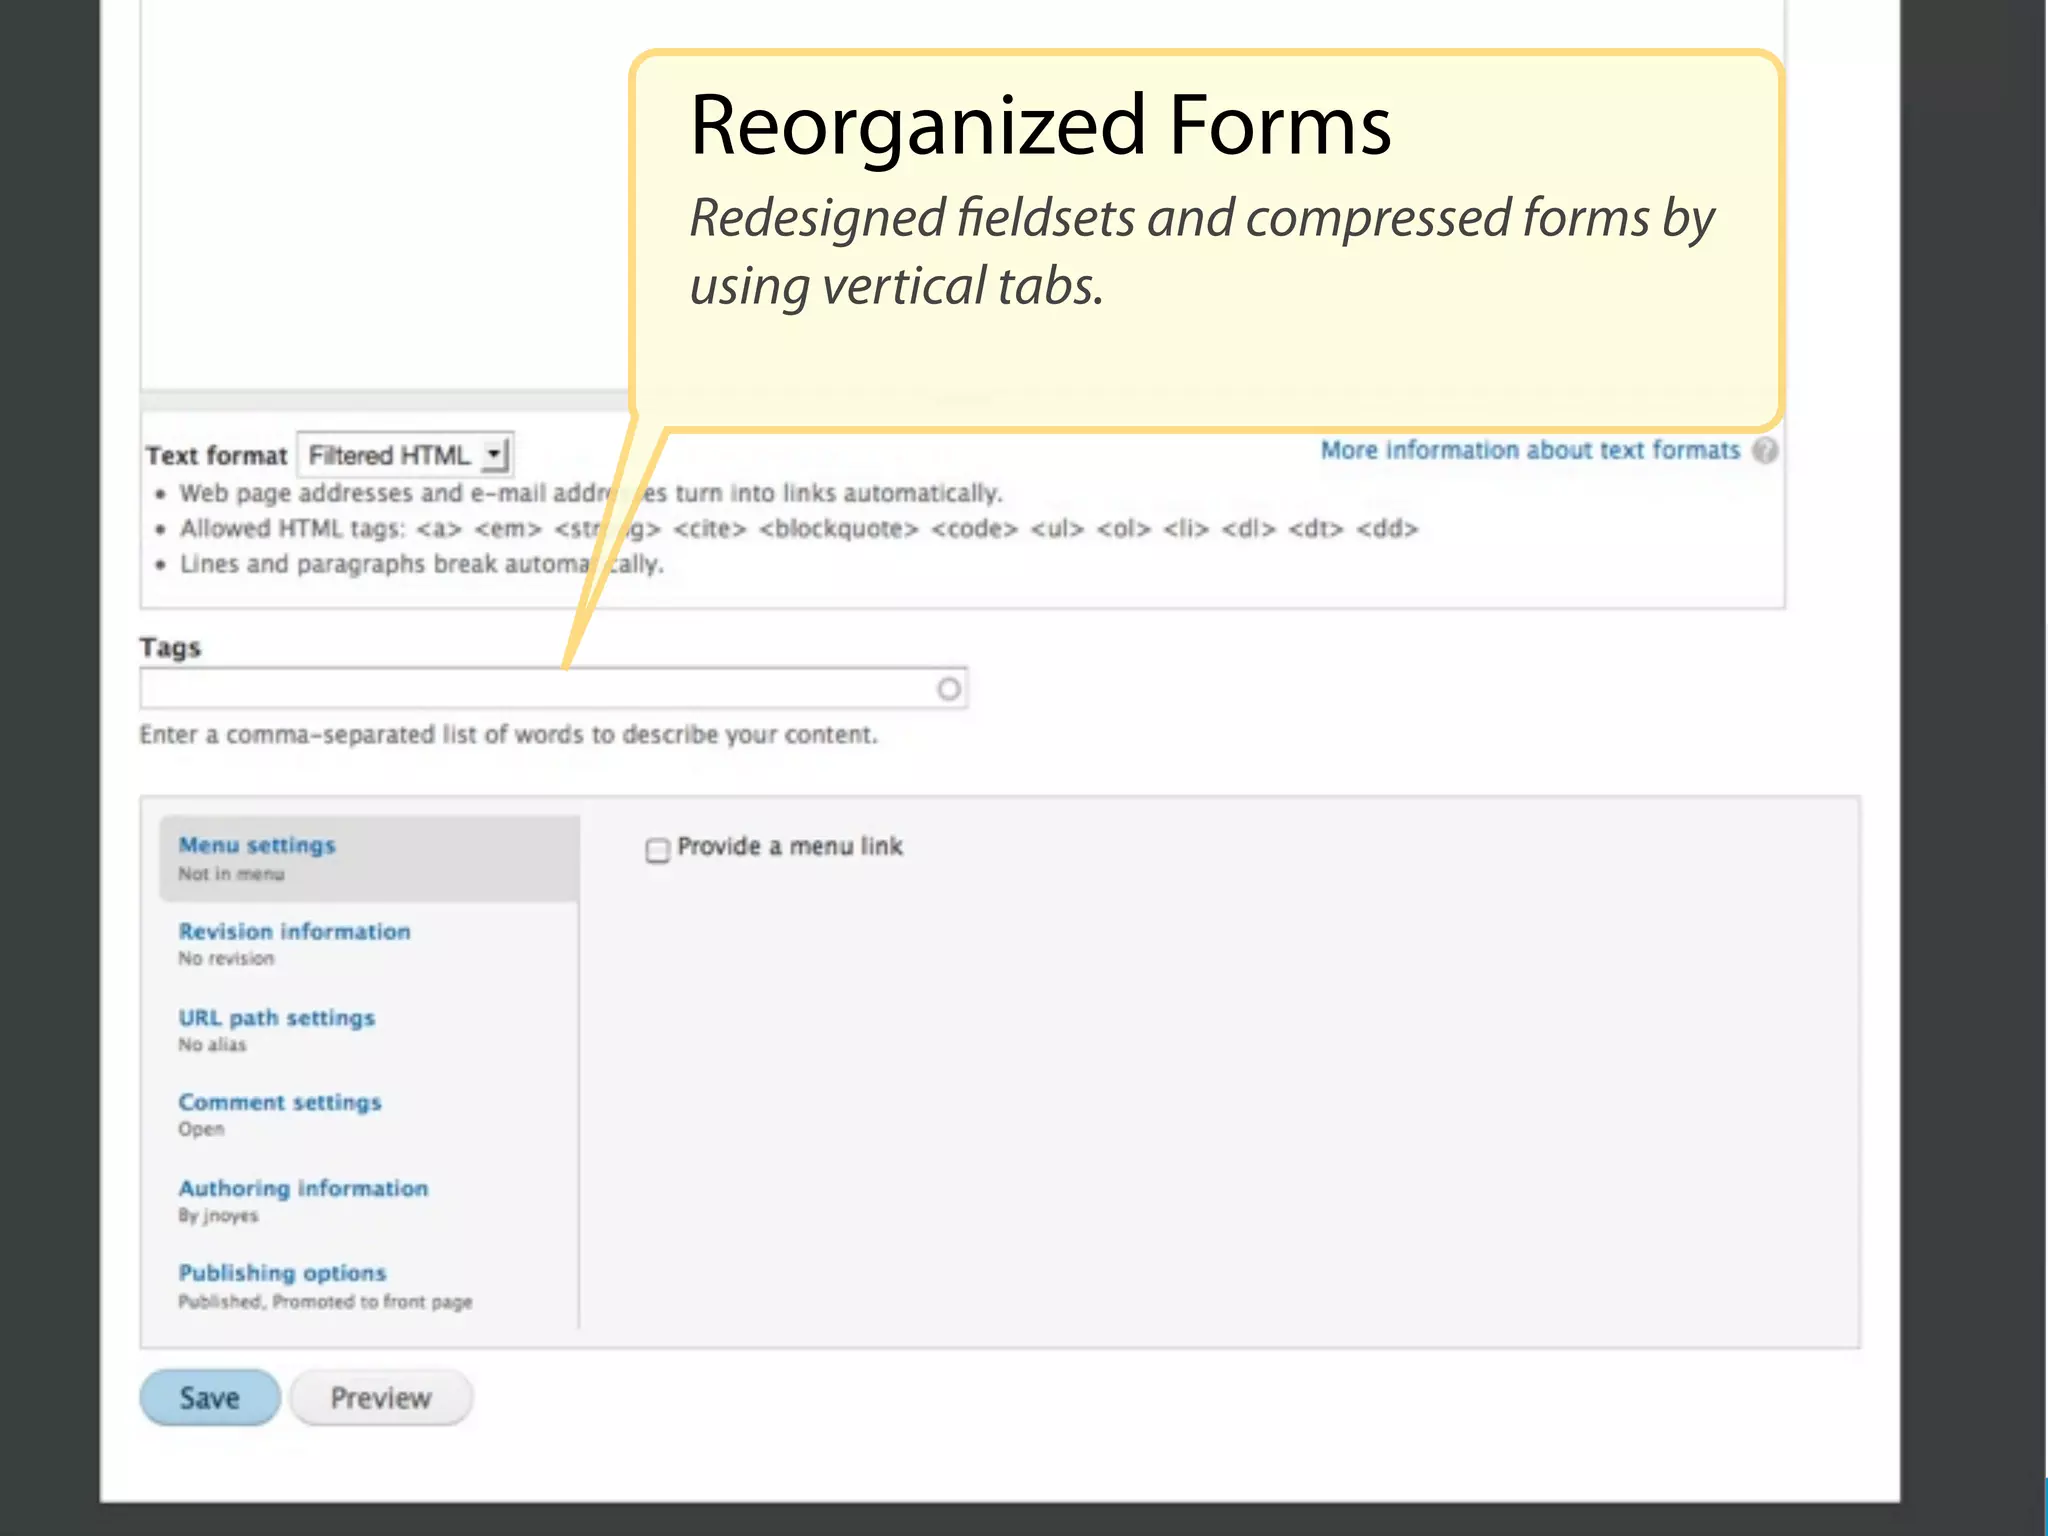This screenshot has height=1536, width=2048.
Task: Click the autocomplete circle icon in Tags field
Action: 948,689
